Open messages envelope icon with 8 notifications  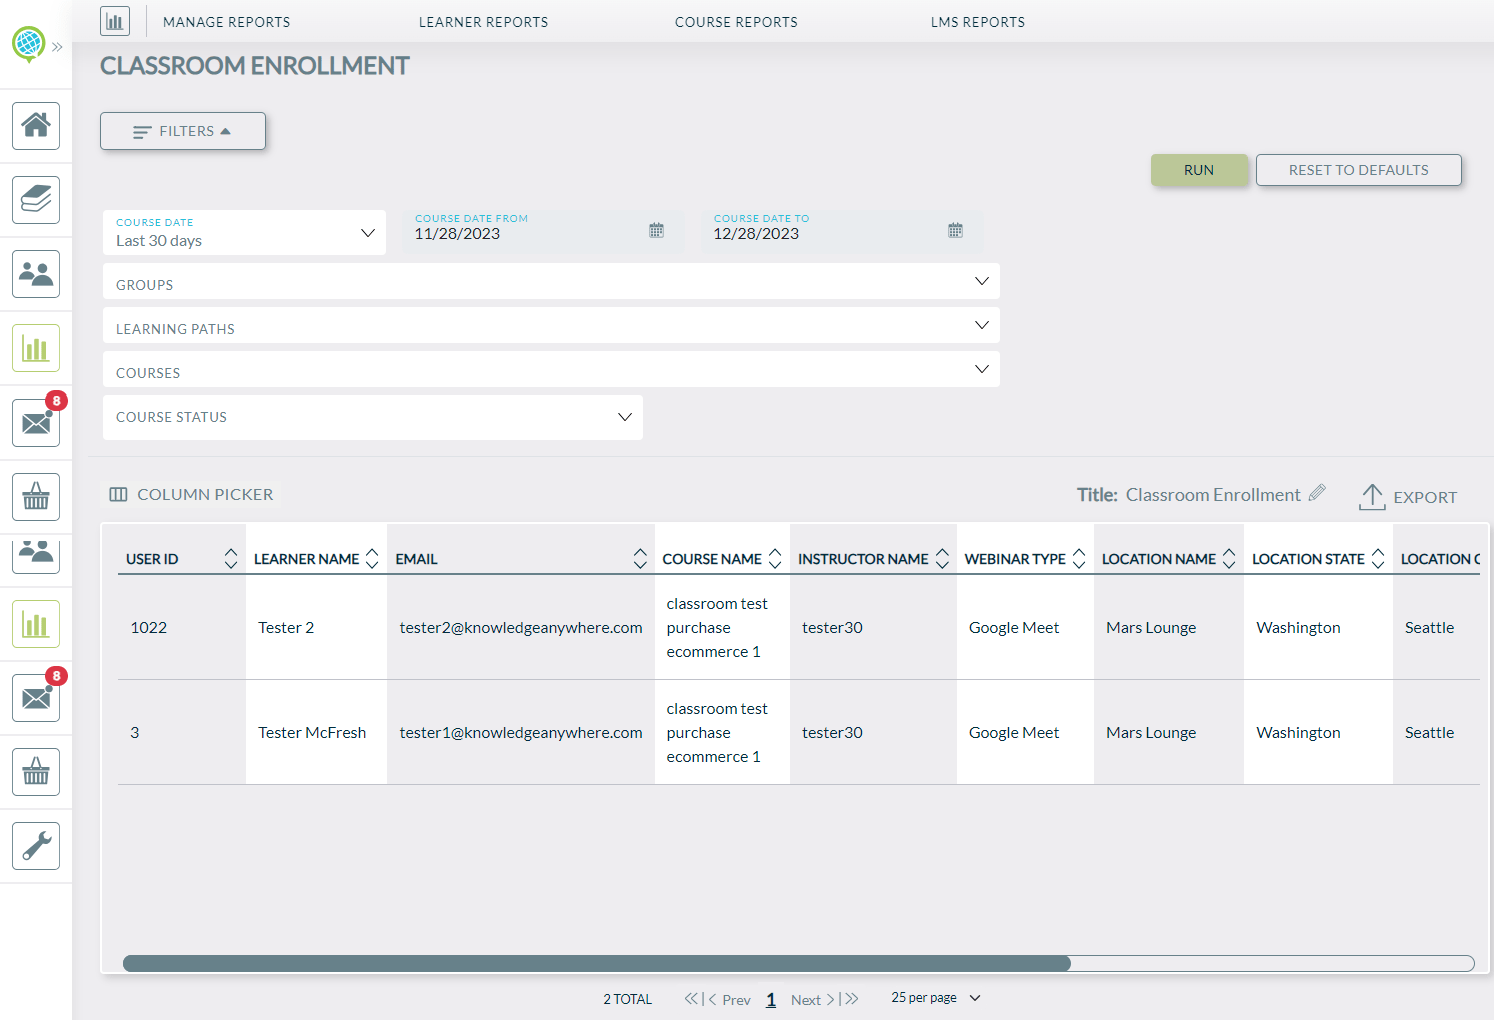(35, 422)
